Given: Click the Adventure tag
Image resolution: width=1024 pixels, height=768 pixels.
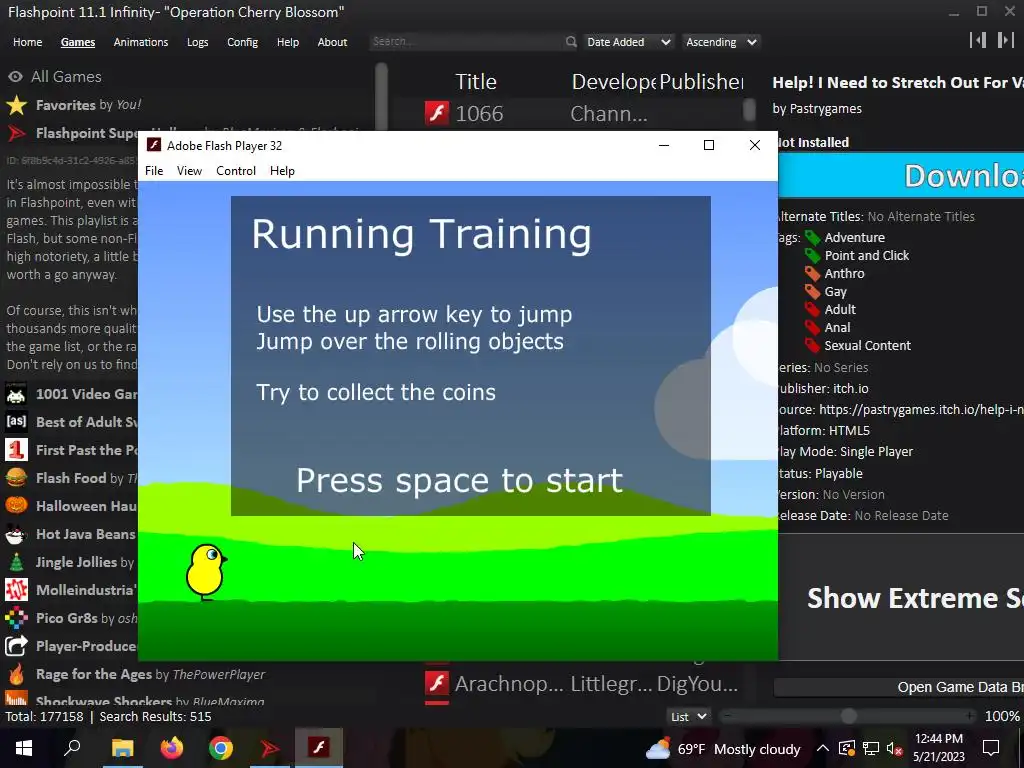Looking at the screenshot, I should [x=854, y=238].
